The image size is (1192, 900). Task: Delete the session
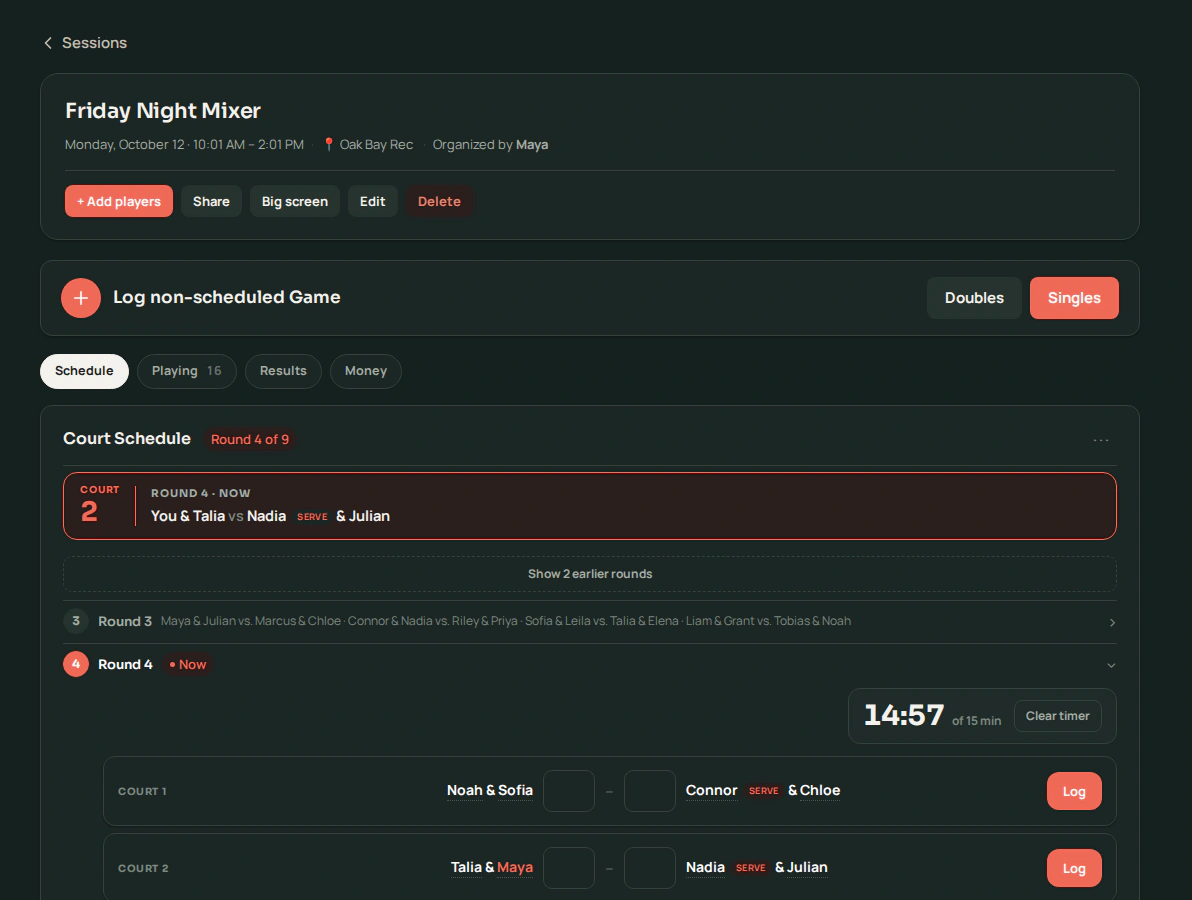(x=439, y=201)
